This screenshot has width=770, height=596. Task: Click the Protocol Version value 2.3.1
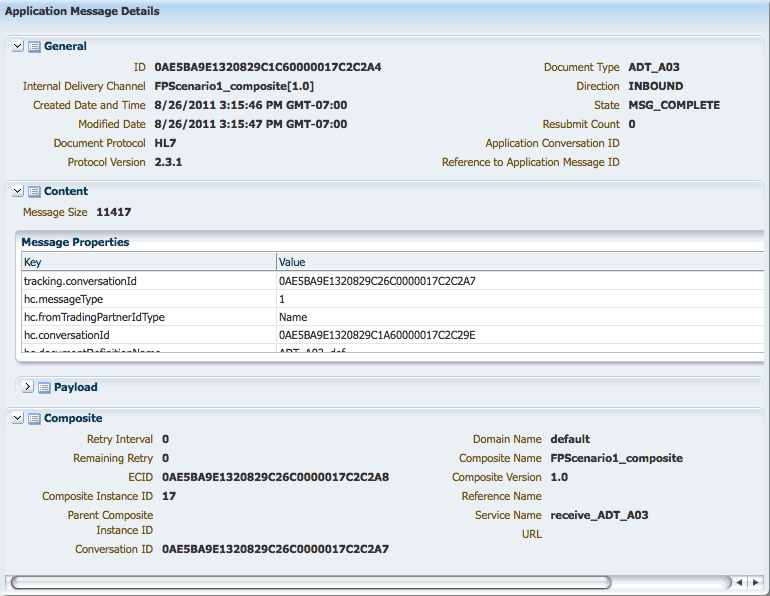click(x=168, y=163)
